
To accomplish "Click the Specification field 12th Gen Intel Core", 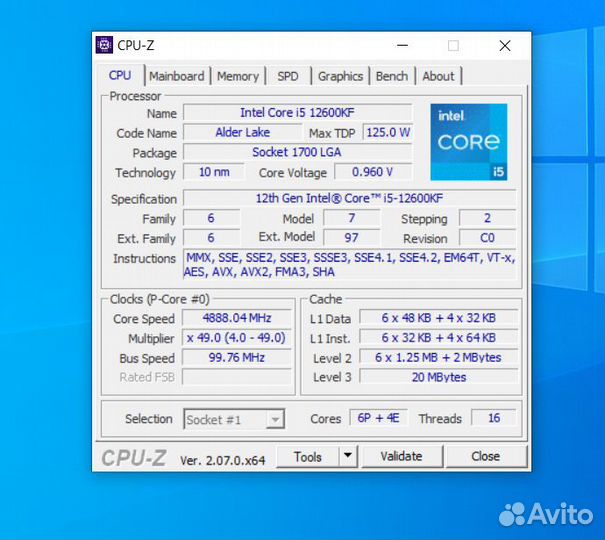I will [350, 198].
